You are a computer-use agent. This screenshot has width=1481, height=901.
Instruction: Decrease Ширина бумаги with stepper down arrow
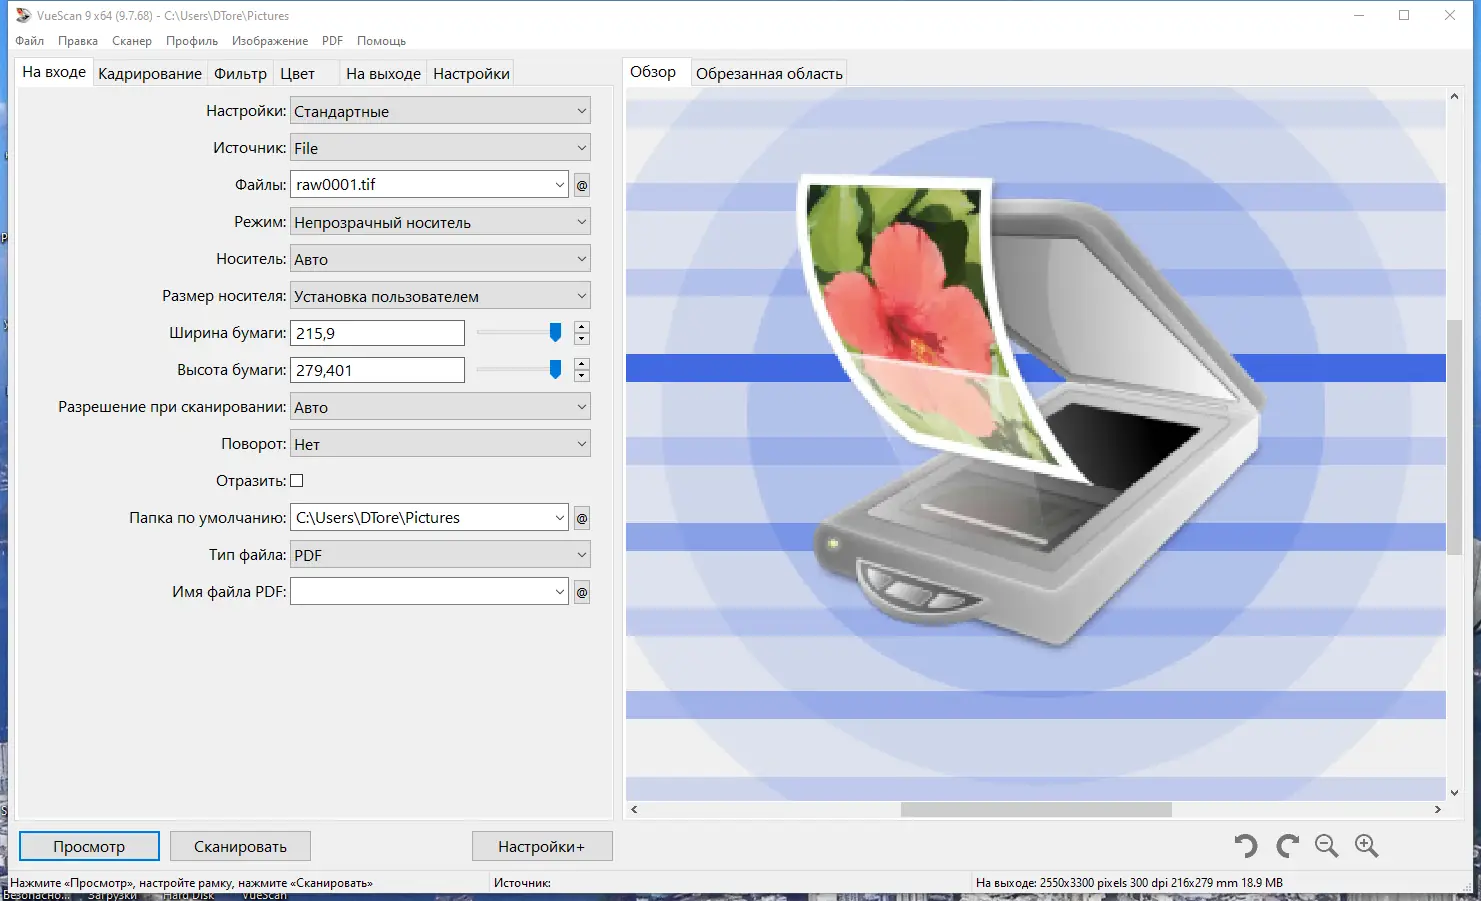[582, 339]
